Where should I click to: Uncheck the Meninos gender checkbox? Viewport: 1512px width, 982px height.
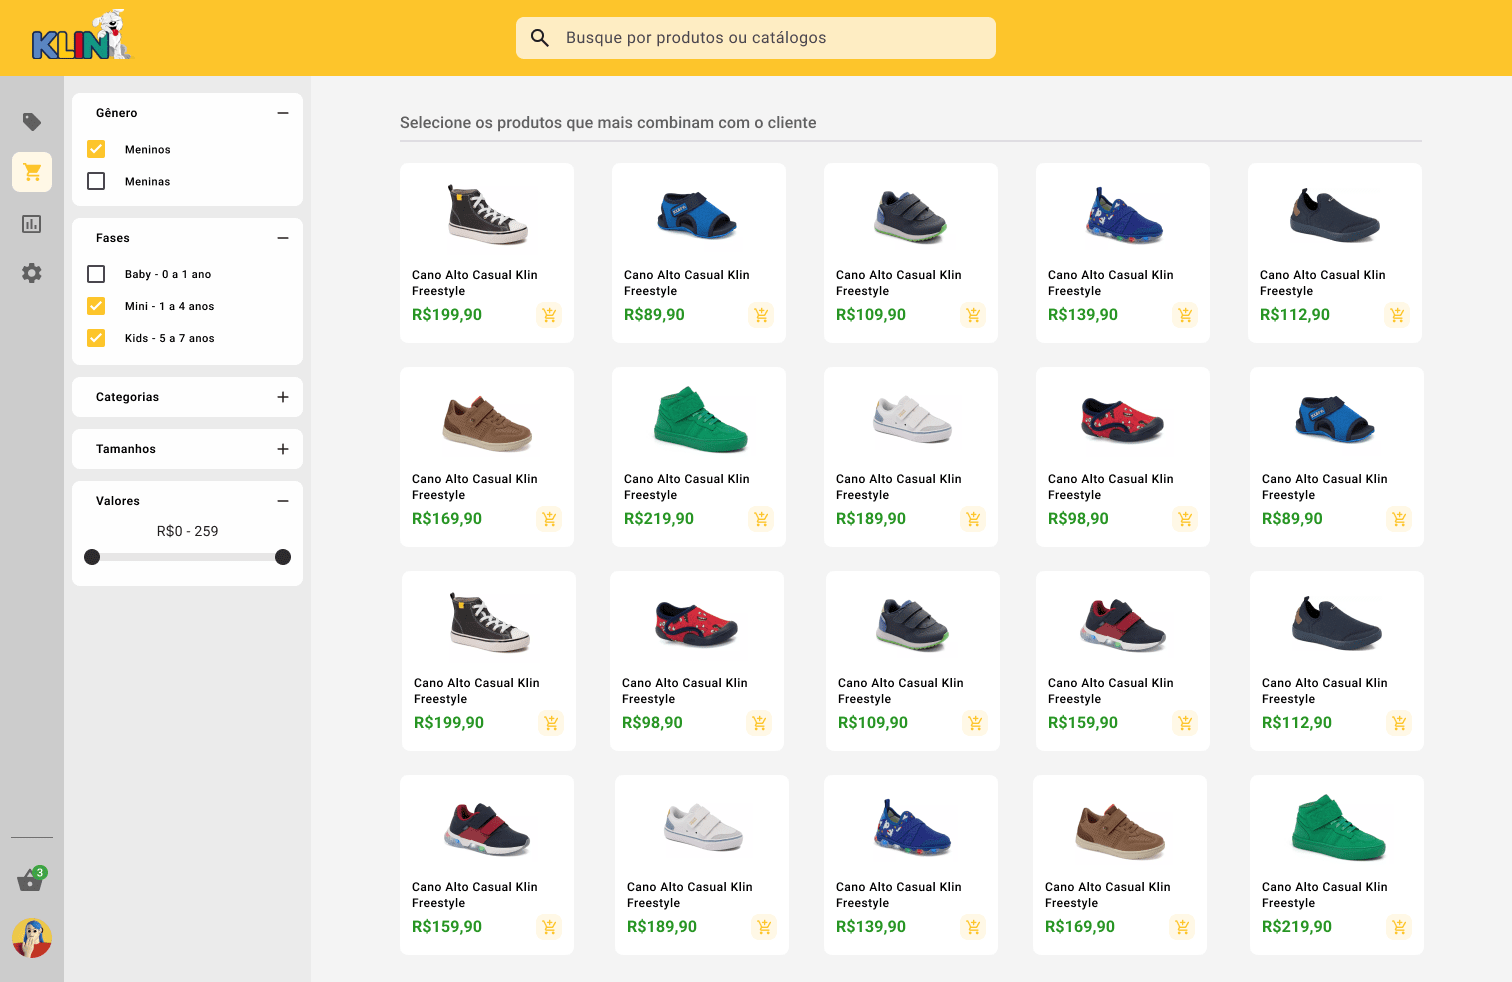[x=96, y=149]
